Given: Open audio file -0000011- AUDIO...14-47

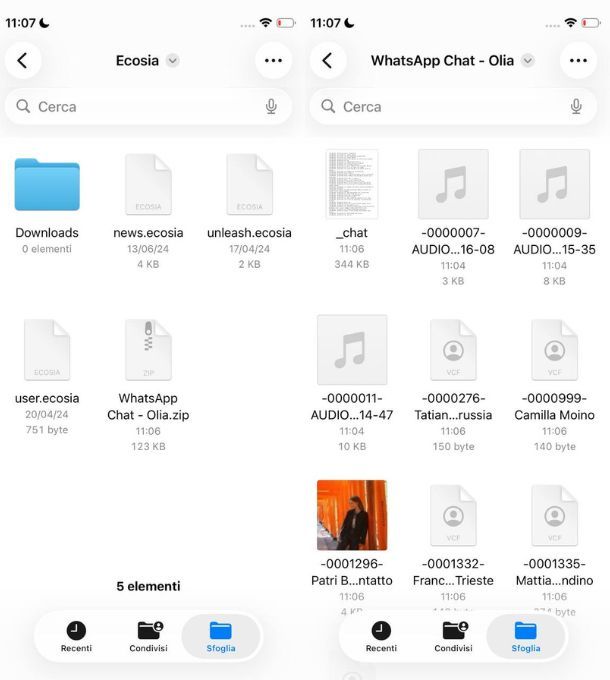Looking at the screenshot, I should click(352, 350).
